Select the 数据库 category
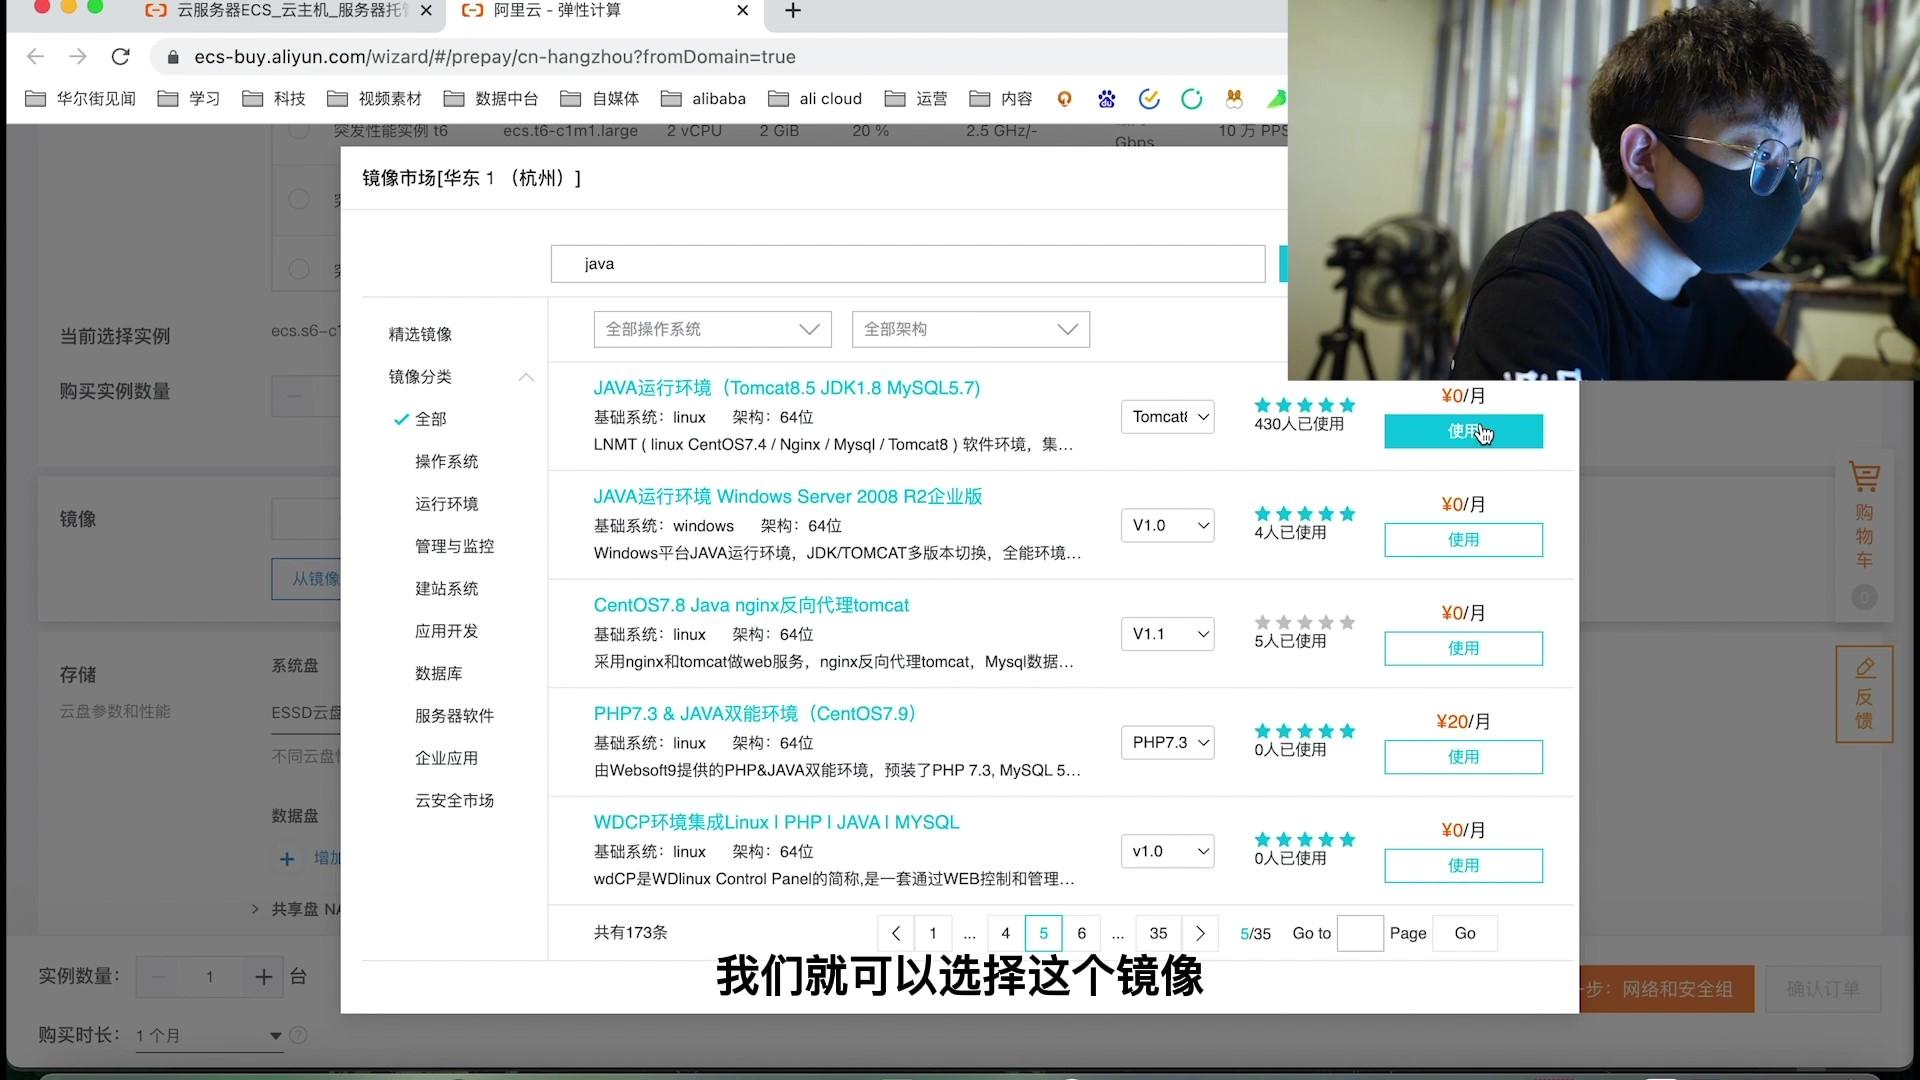 pos(438,673)
